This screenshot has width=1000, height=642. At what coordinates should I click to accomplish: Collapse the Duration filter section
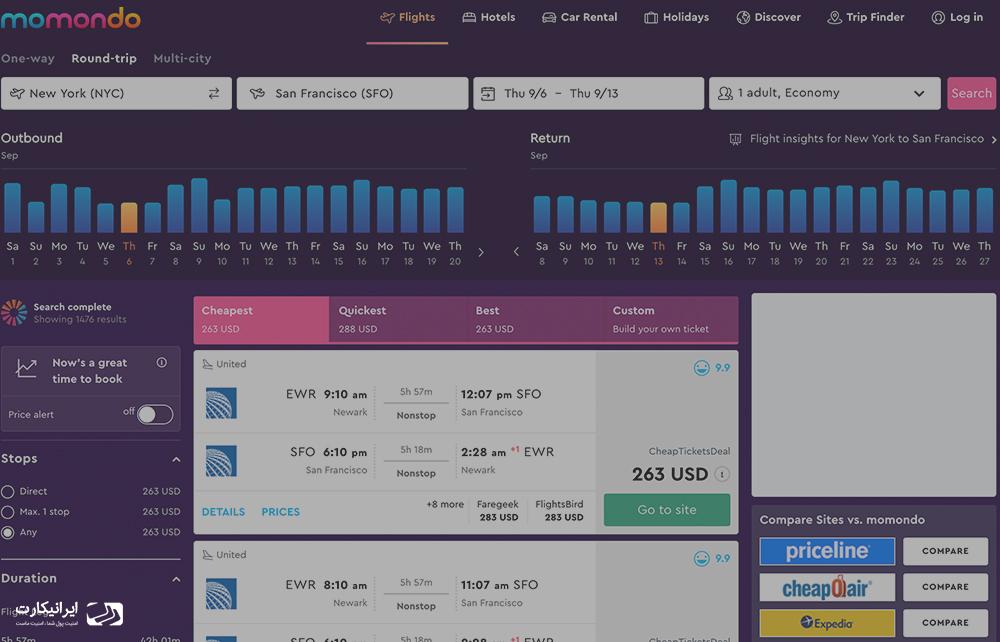pyautogui.click(x=176, y=580)
